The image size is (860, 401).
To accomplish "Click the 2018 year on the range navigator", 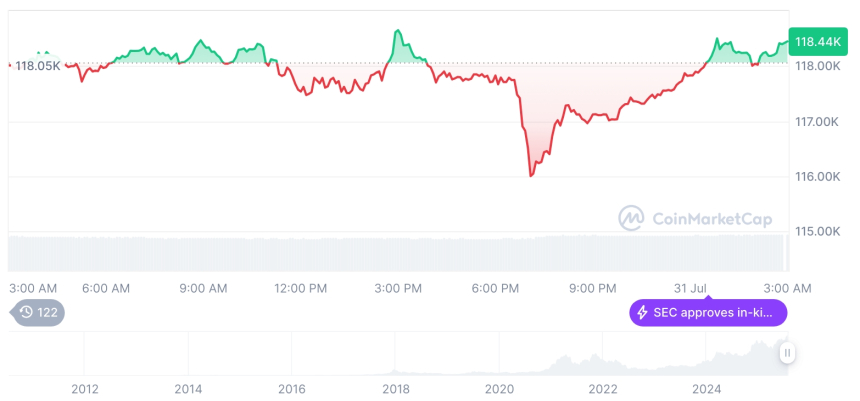I will [x=395, y=389].
